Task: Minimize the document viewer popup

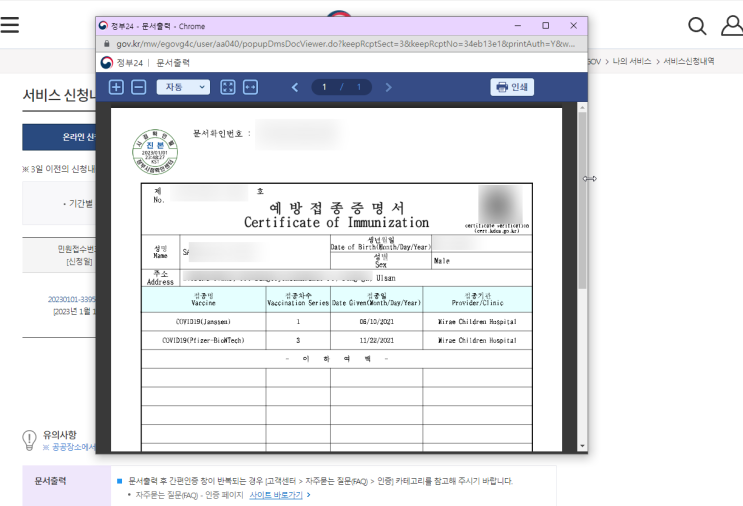Action: point(518,26)
